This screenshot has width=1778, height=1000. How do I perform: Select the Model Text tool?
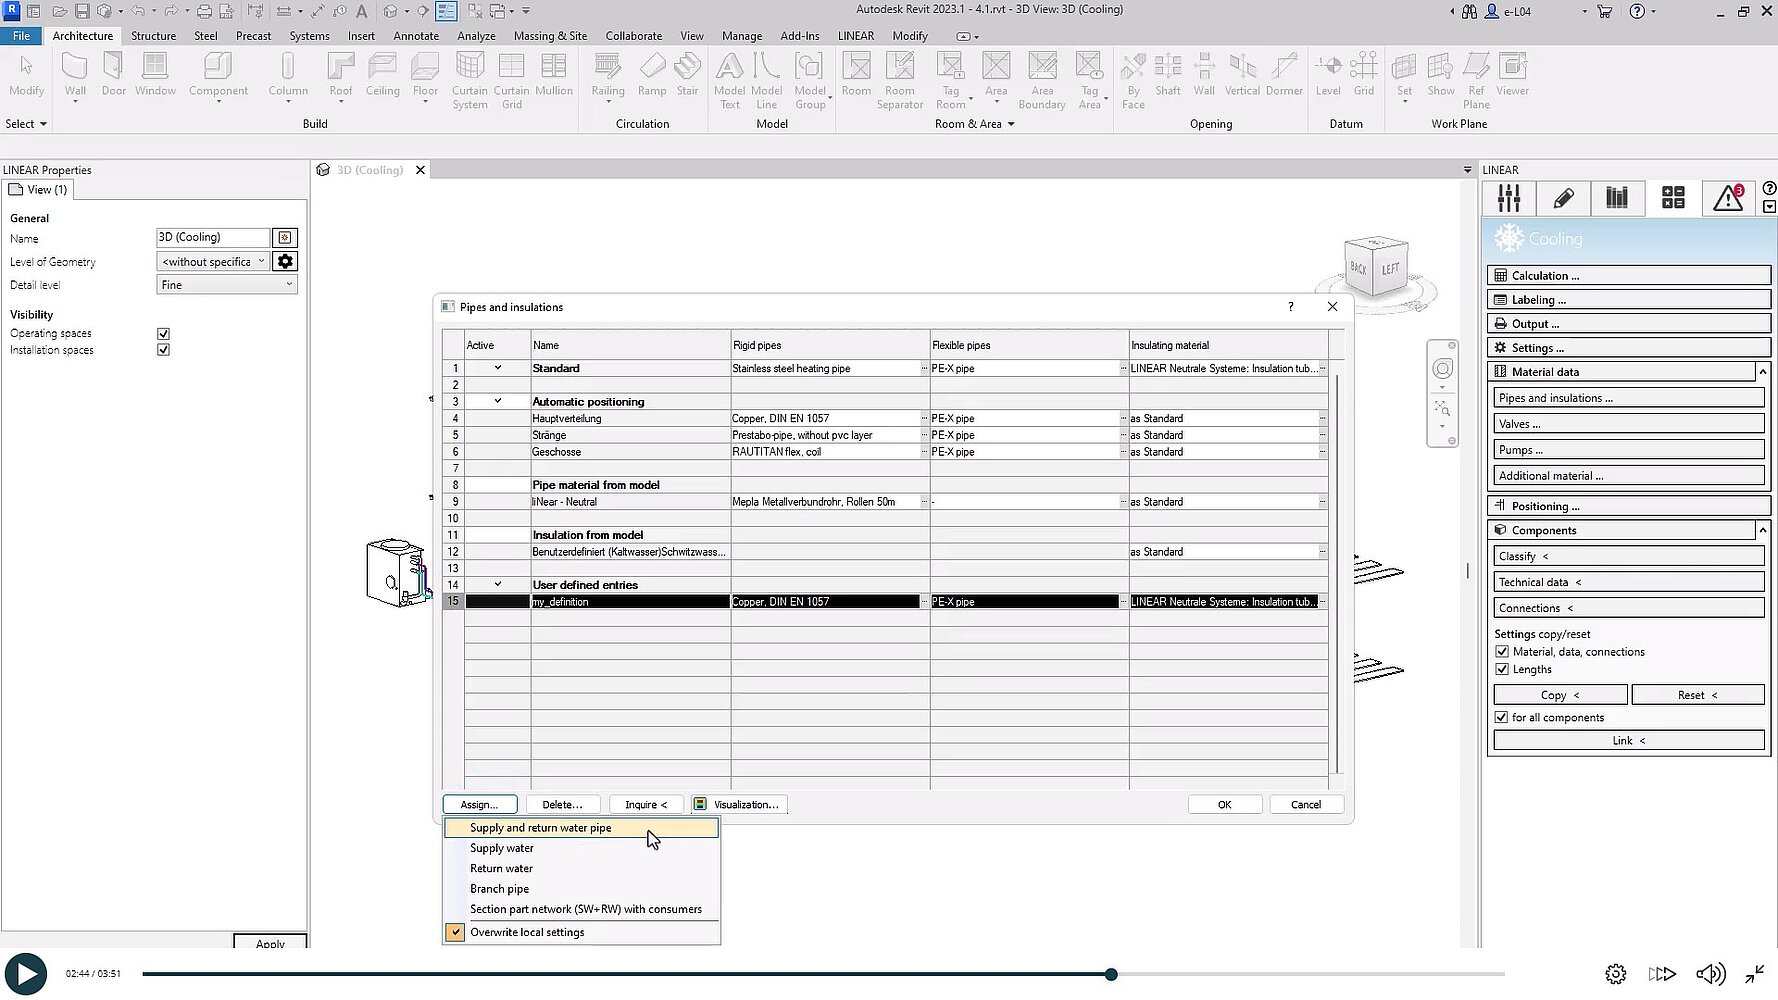click(729, 75)
